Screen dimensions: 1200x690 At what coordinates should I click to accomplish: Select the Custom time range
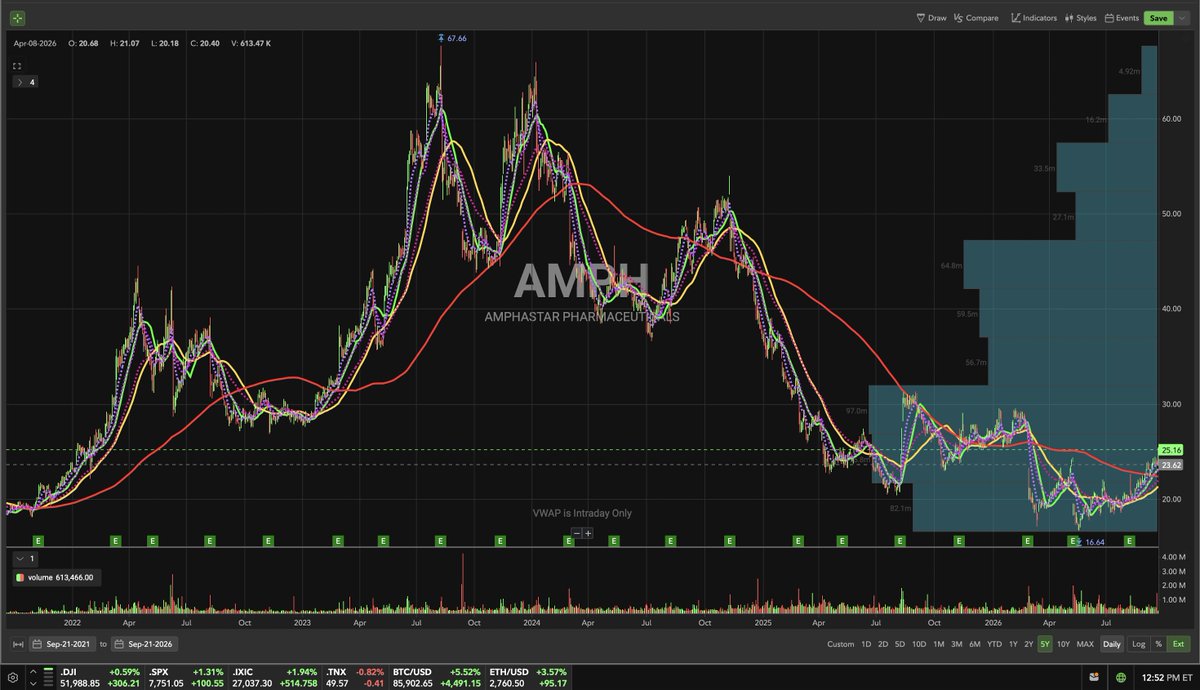coord(841,644)
